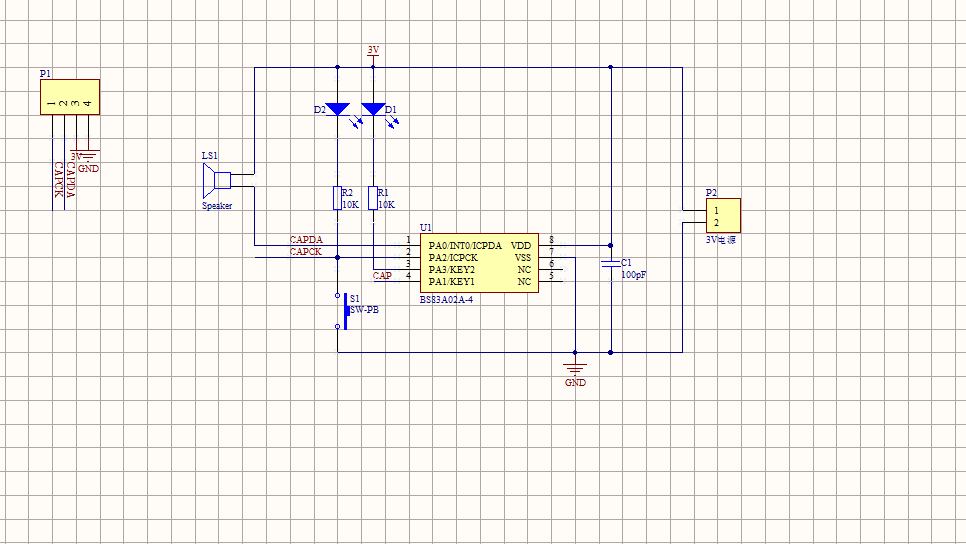Select the U1 BS83A02A-4 chip body
Image resolution: width=966 pixels, height=544 pixels.
click(x=479, y=263)
